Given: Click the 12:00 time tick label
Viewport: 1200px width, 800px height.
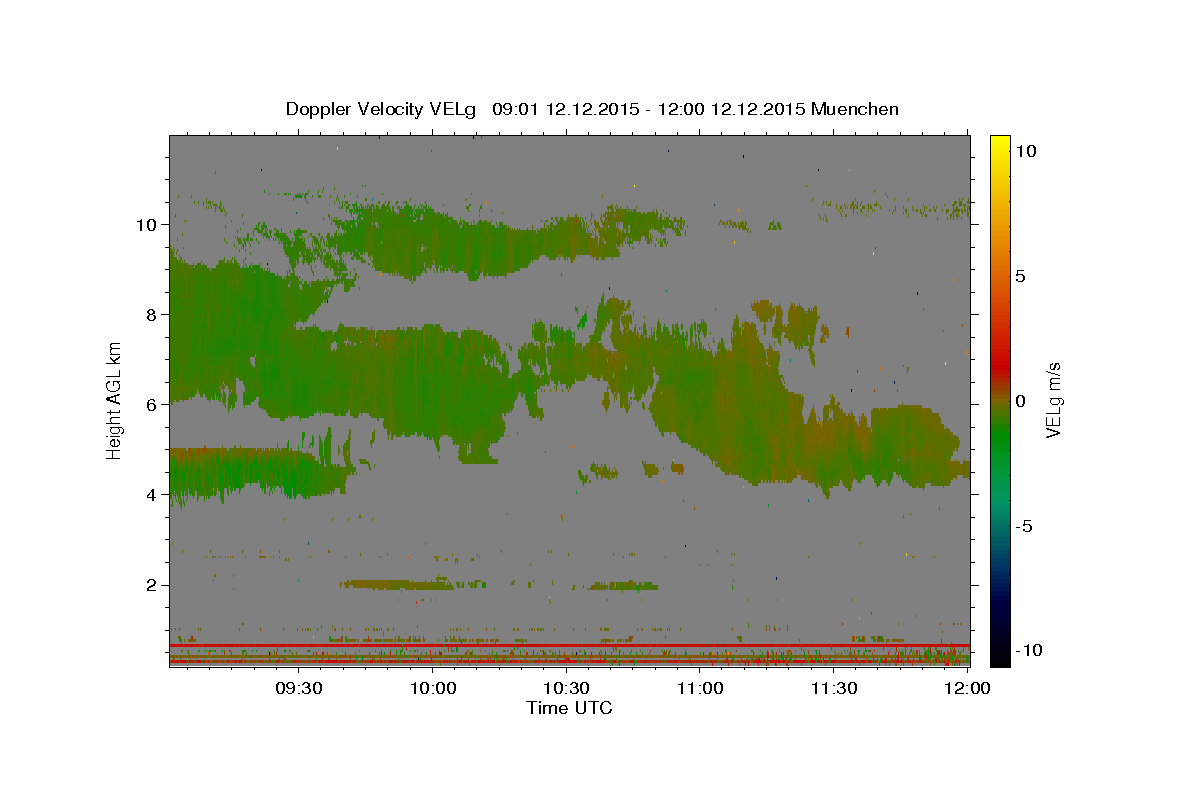Looking at the screenshot, I should tap(968, 689).
